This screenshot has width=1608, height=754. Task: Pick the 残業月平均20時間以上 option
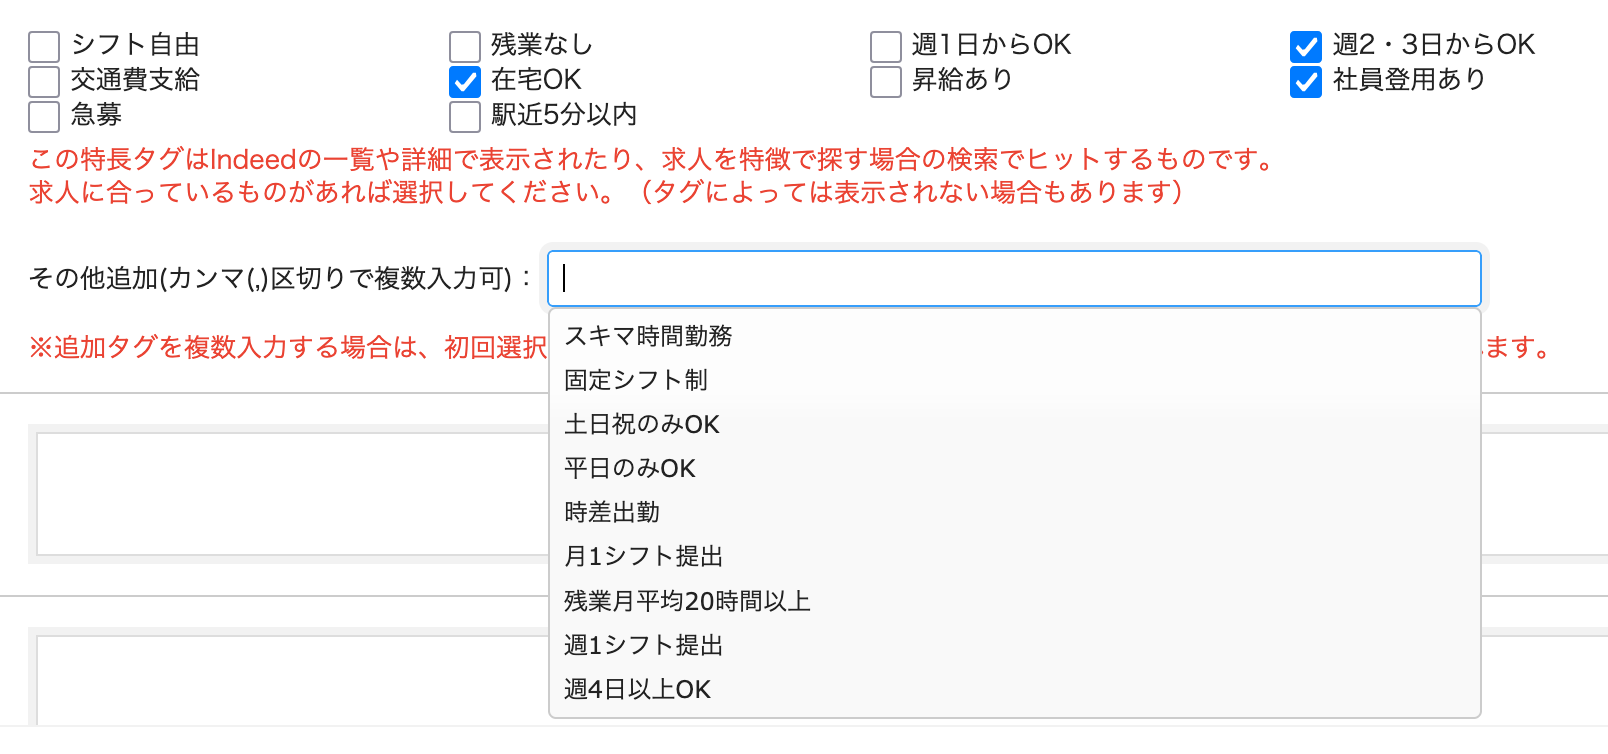(x=687, y=601)
